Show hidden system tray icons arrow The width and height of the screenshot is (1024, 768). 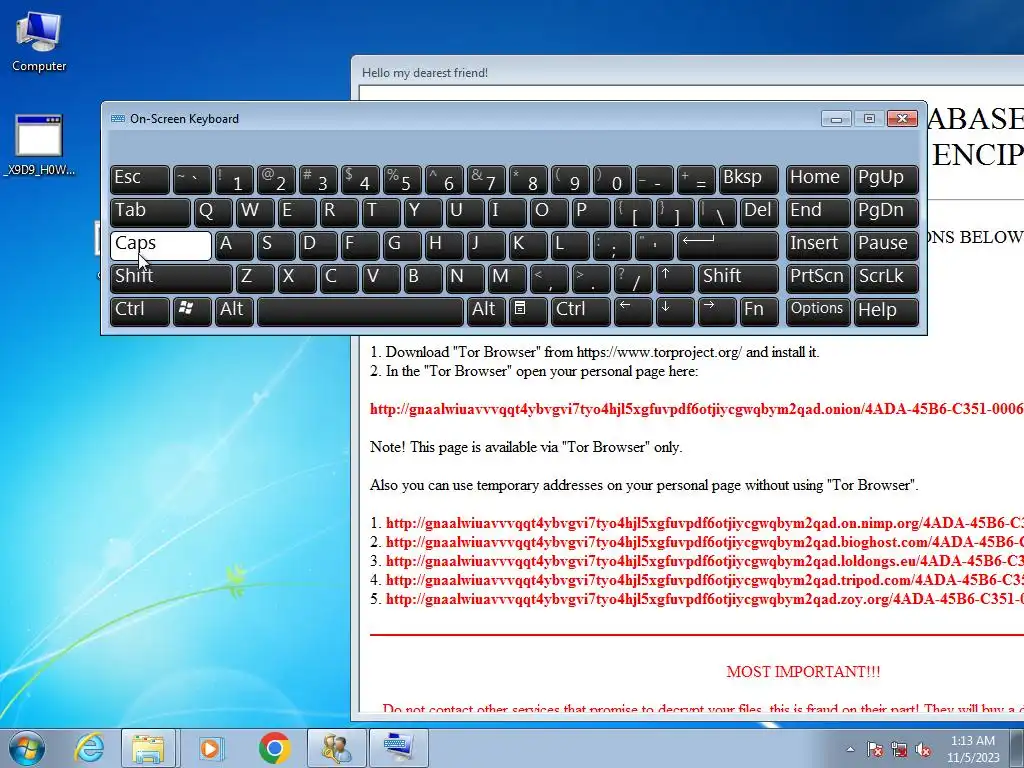tap(850, 749)
